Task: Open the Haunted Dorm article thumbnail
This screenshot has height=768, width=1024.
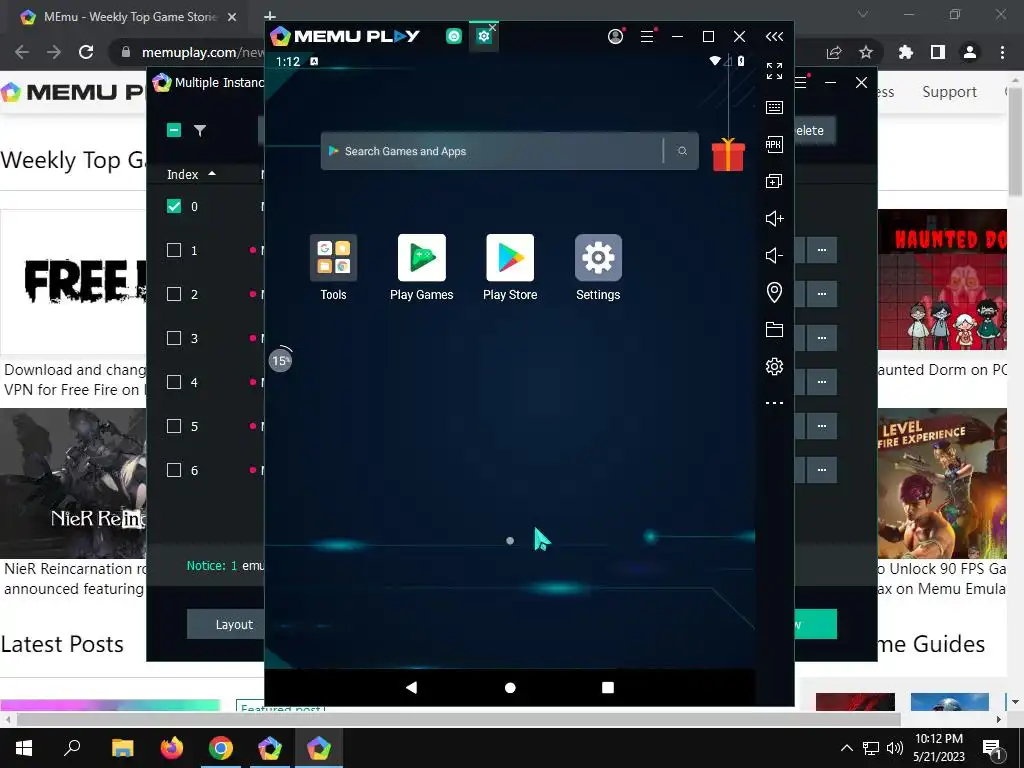Action: click(942, 280)
